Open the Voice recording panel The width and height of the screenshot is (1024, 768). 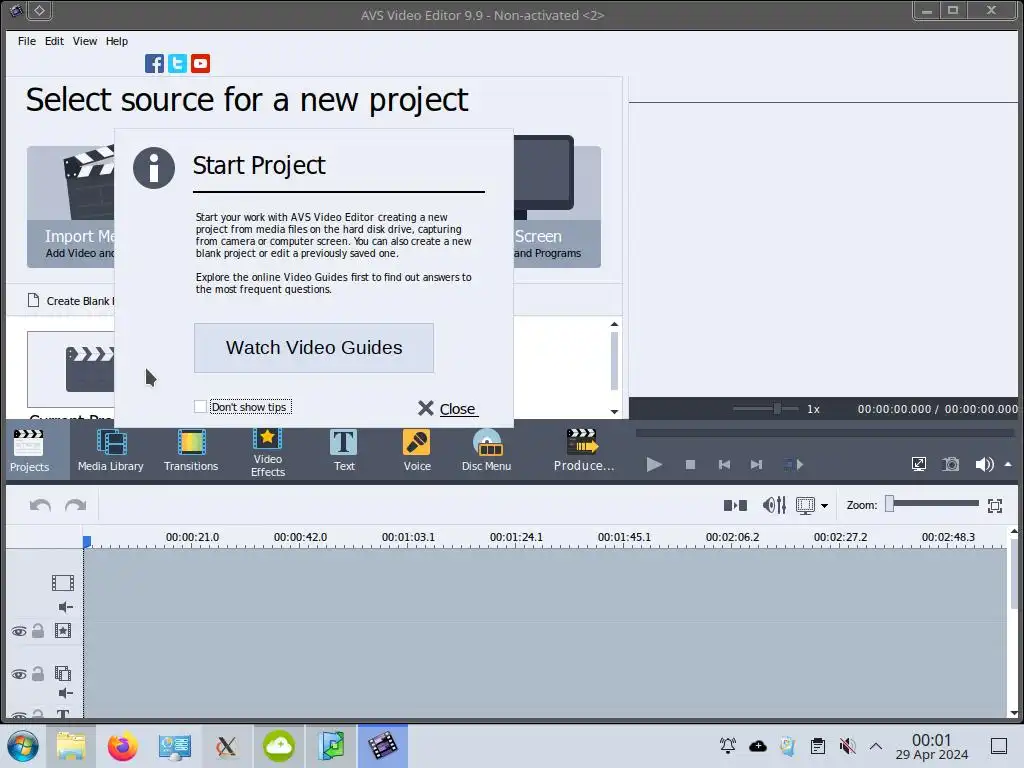(417, 451)
